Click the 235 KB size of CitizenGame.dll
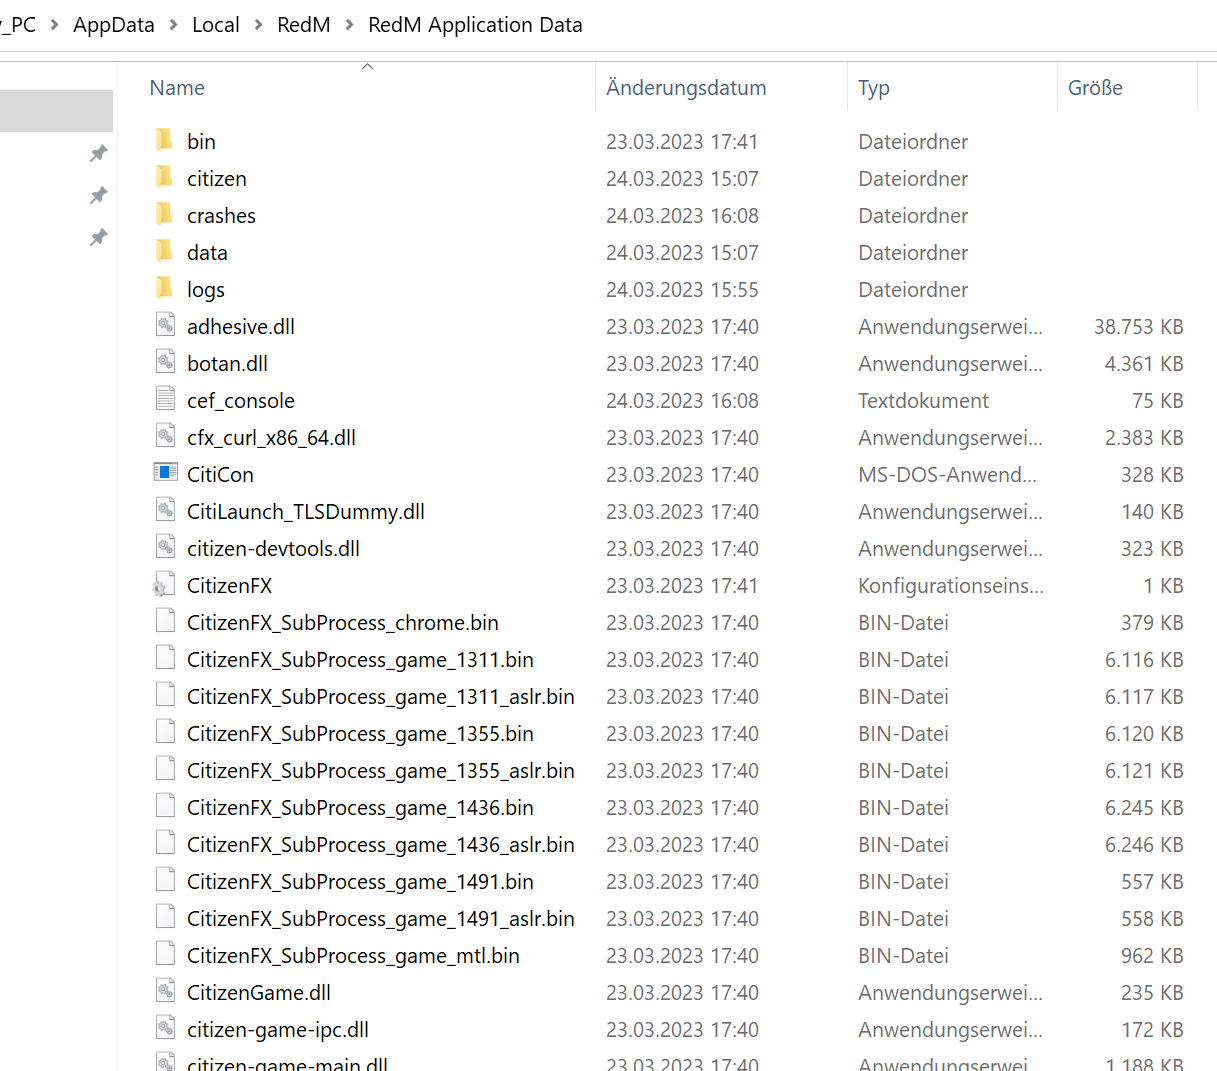 click(x=1152, y=992)
